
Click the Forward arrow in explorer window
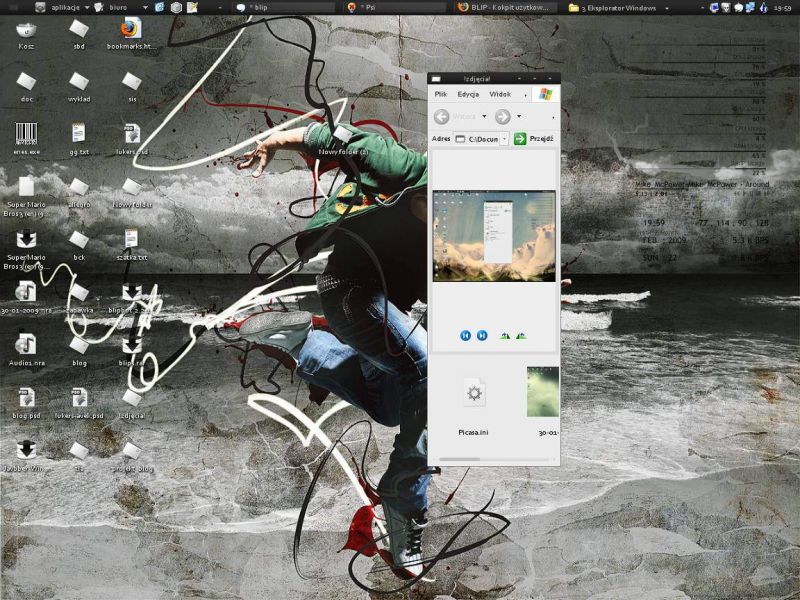503,117
